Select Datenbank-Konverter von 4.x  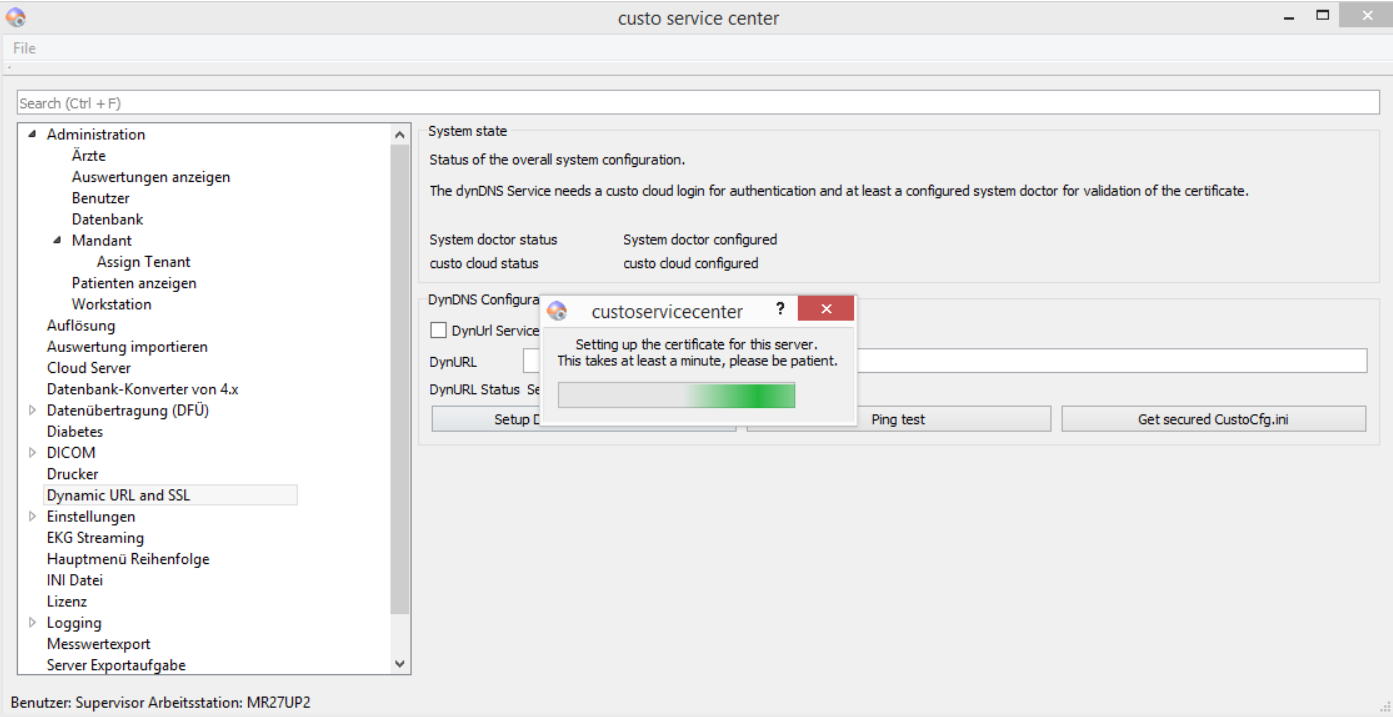(x=143, y=389)
